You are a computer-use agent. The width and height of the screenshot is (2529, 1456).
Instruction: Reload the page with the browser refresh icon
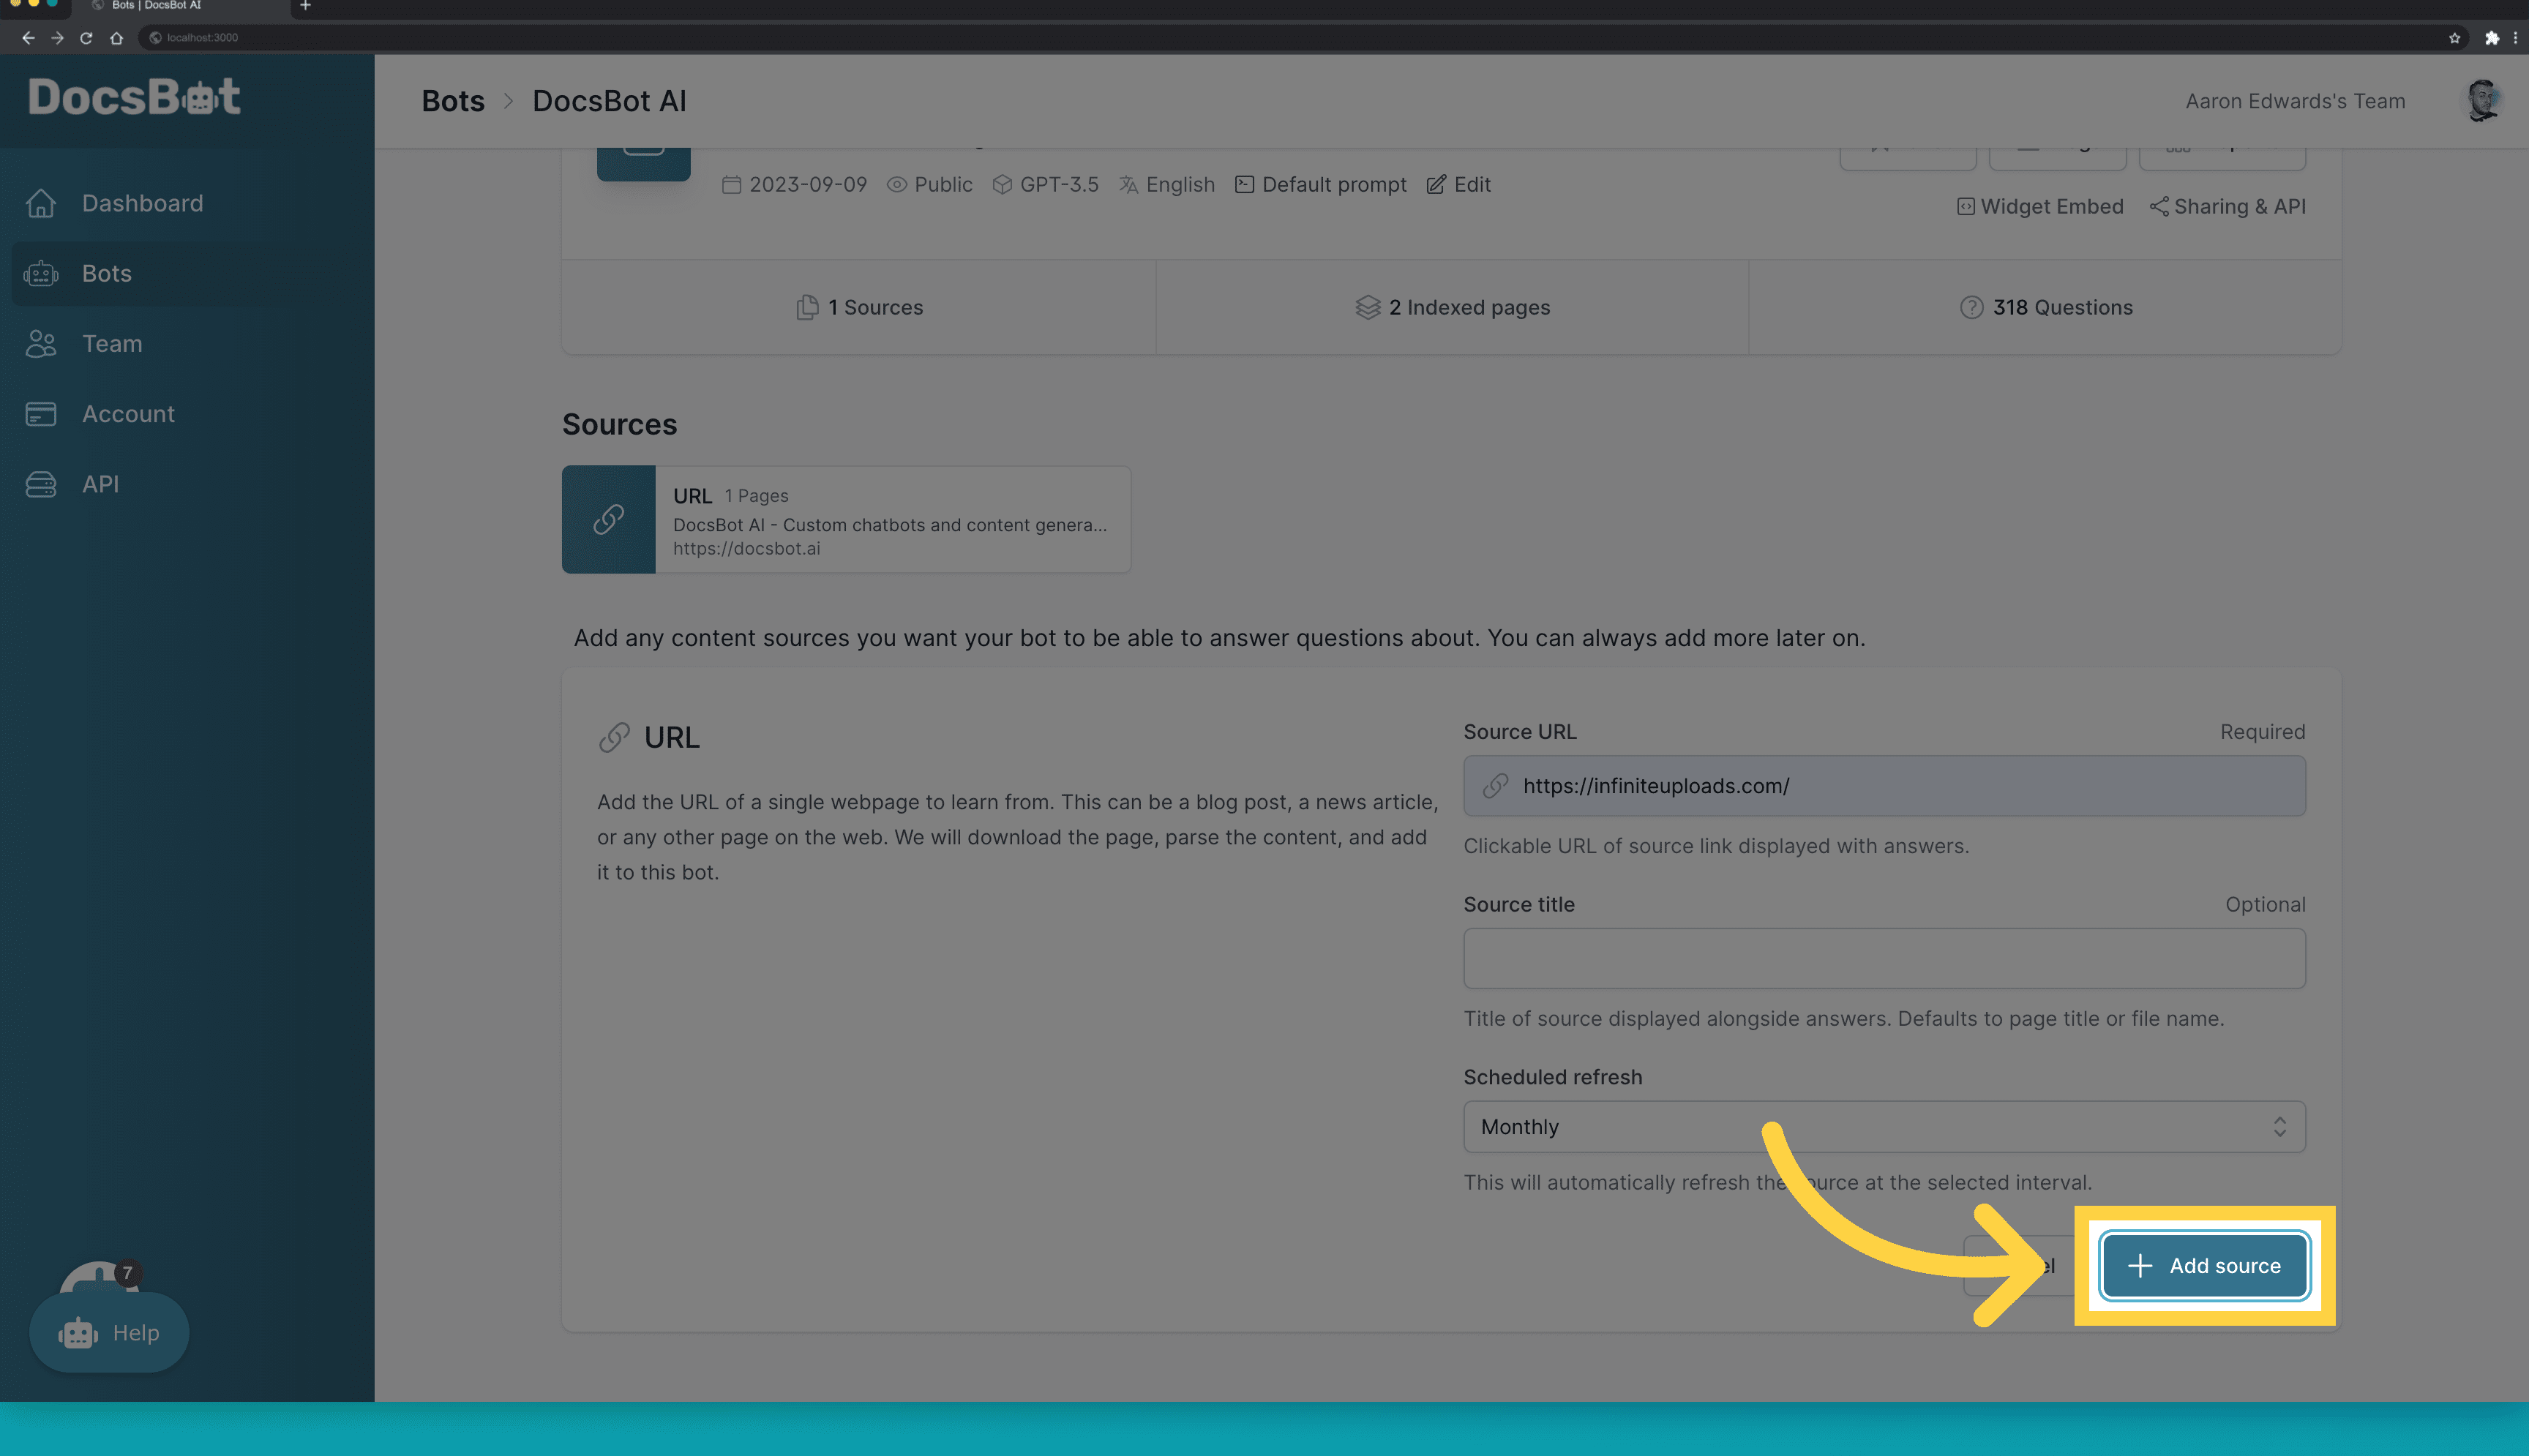[x=86, y=38]
